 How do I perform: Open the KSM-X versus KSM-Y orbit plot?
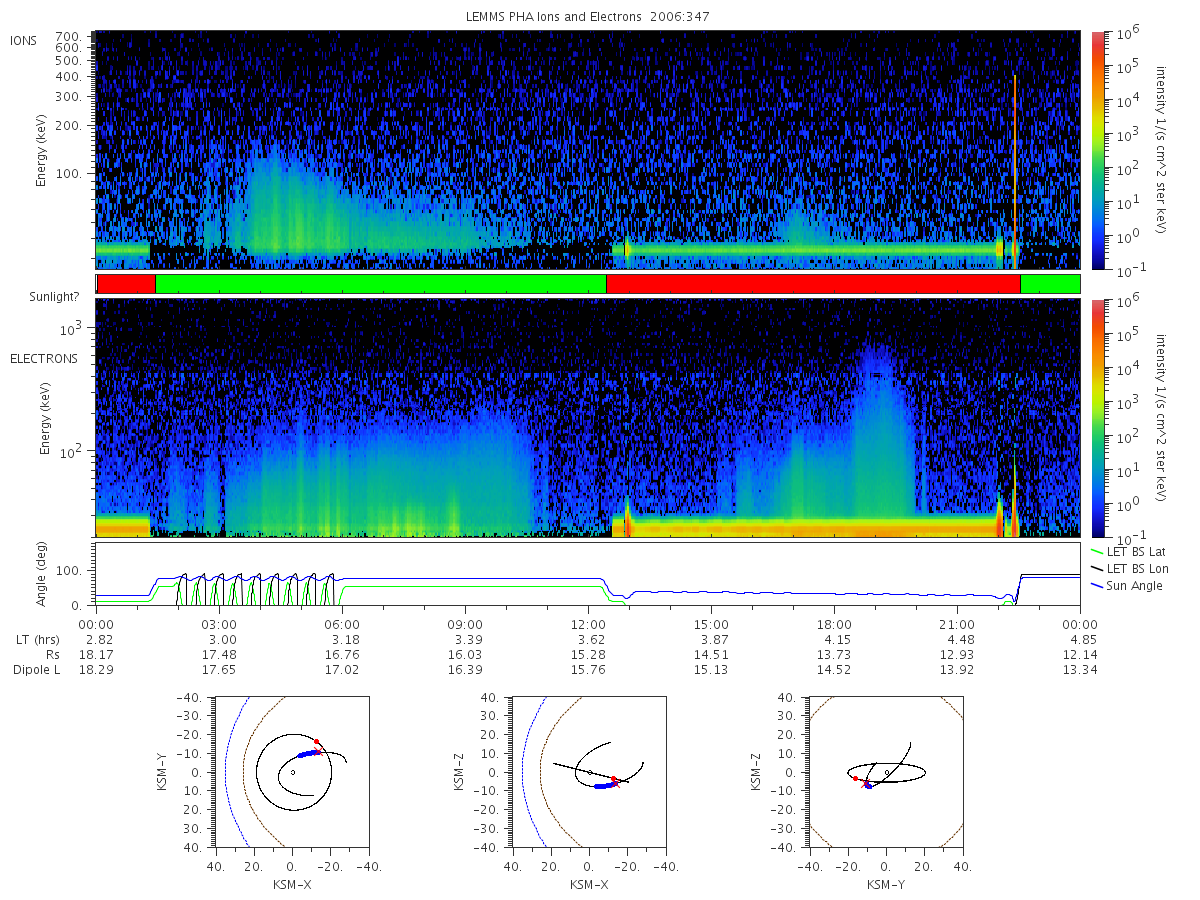click(x=292, y=771)
